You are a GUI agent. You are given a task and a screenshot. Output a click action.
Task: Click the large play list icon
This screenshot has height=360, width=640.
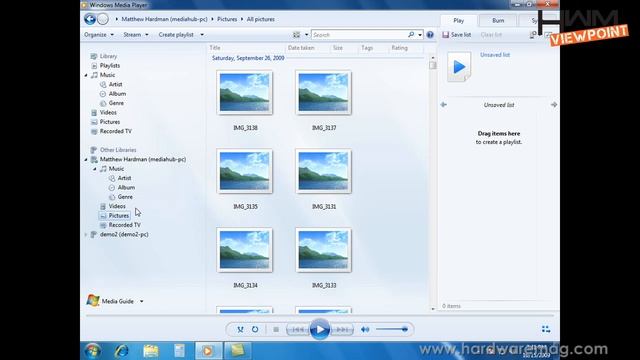point(459,67)
